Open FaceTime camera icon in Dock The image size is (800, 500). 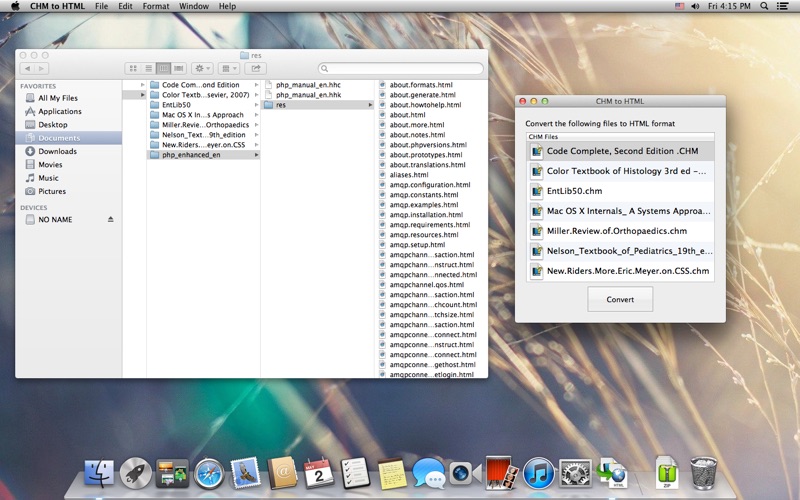(x=465, y=473)
